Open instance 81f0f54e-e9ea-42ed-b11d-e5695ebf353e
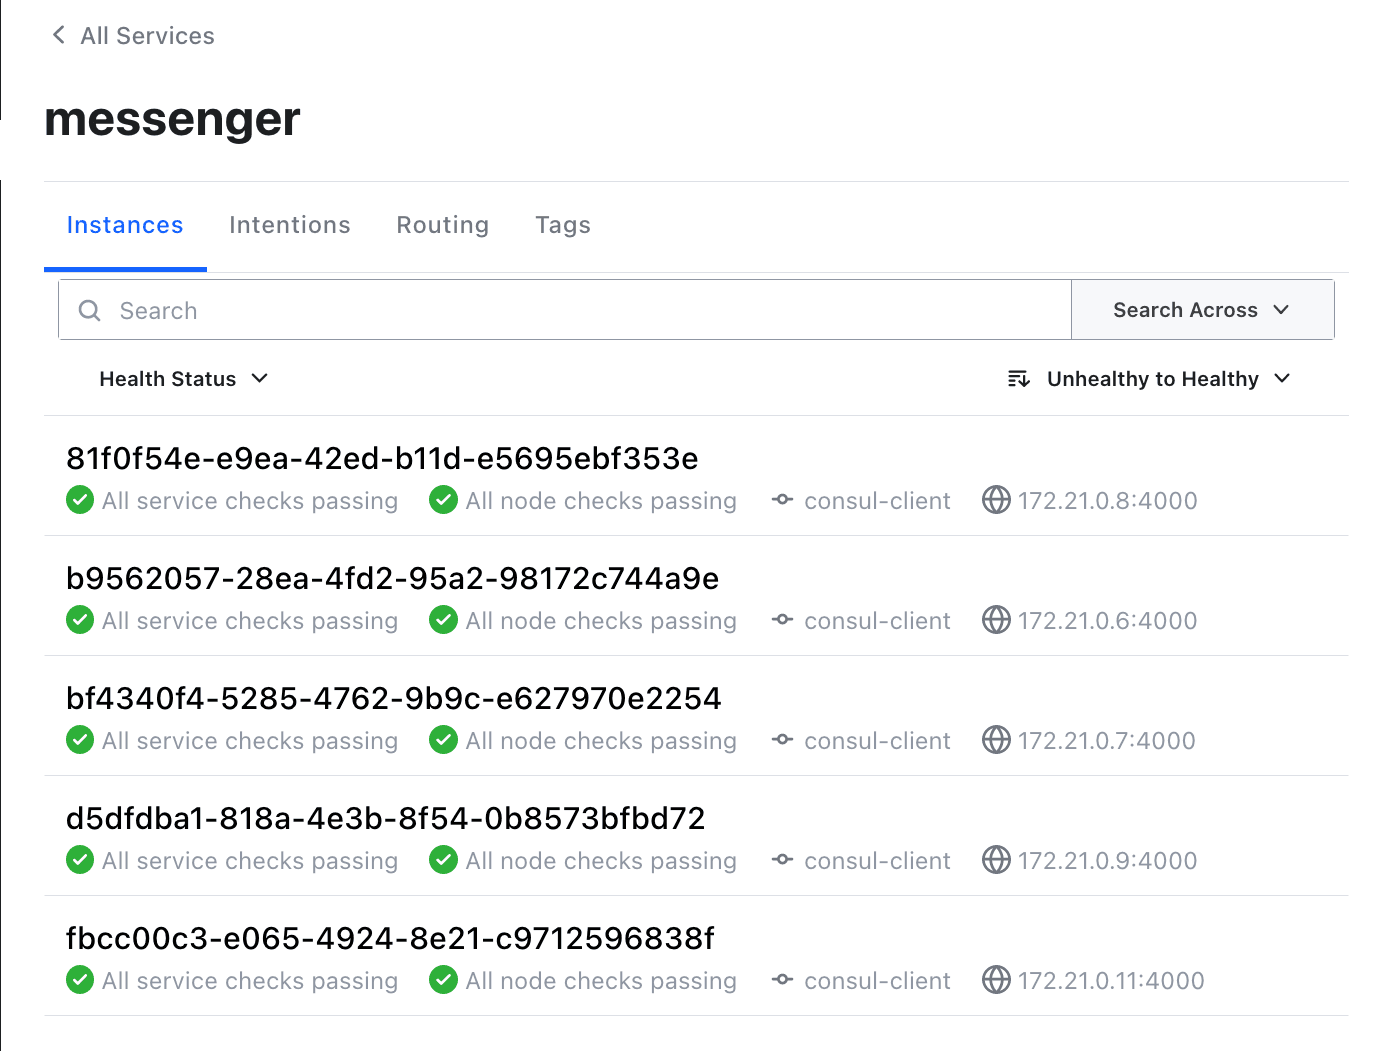The width and height of the screenshot is (1391, 1051). click(382, 458)
